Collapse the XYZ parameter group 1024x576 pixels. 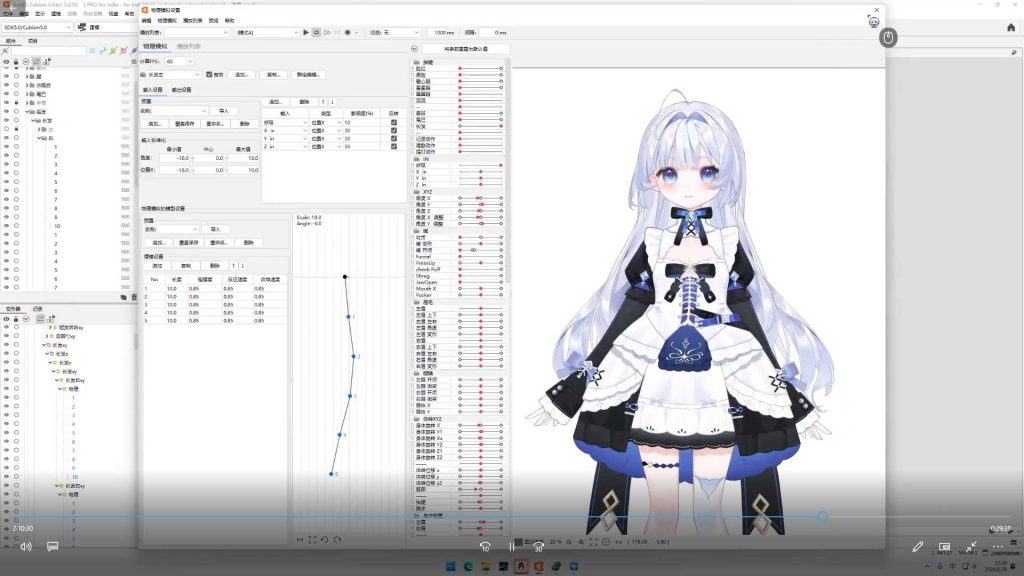pyautogui.click(x=417, y=192)
